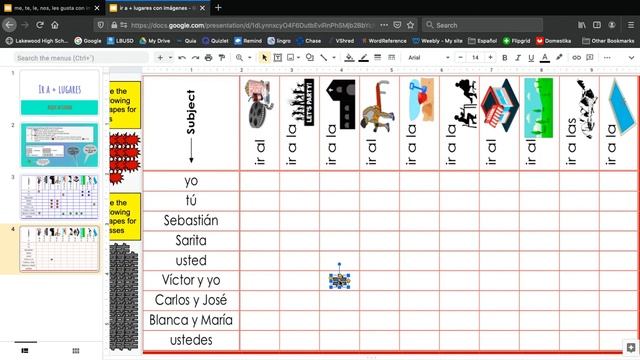Image resolution: width=640 pixels, height=360 pixels.
Task: Increase the font size with plus
Action: [x=490, y=58]
